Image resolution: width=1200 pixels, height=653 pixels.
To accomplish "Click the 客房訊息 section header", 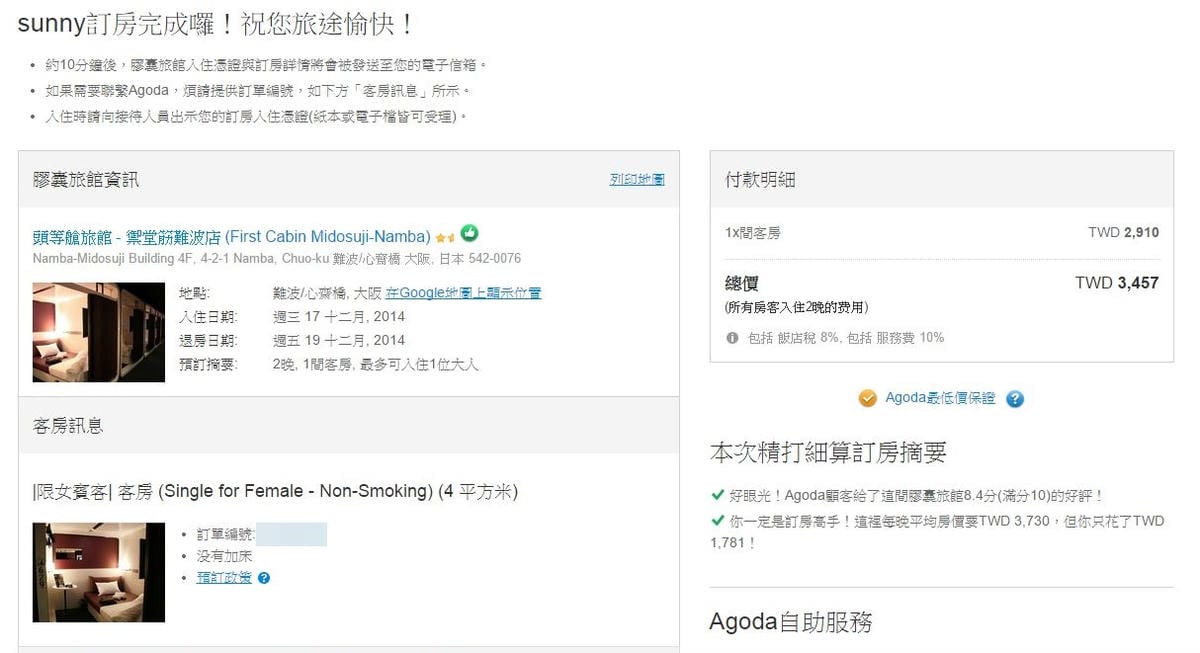I will coord(68,426).
